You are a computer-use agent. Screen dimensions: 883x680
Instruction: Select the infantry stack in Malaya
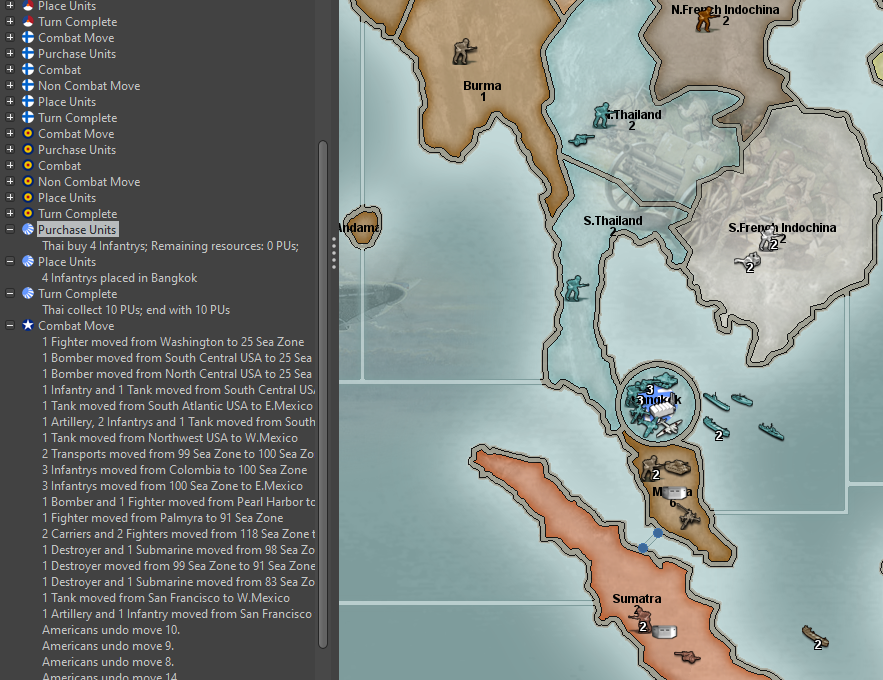pyautogui.click(x=650, y=468)
